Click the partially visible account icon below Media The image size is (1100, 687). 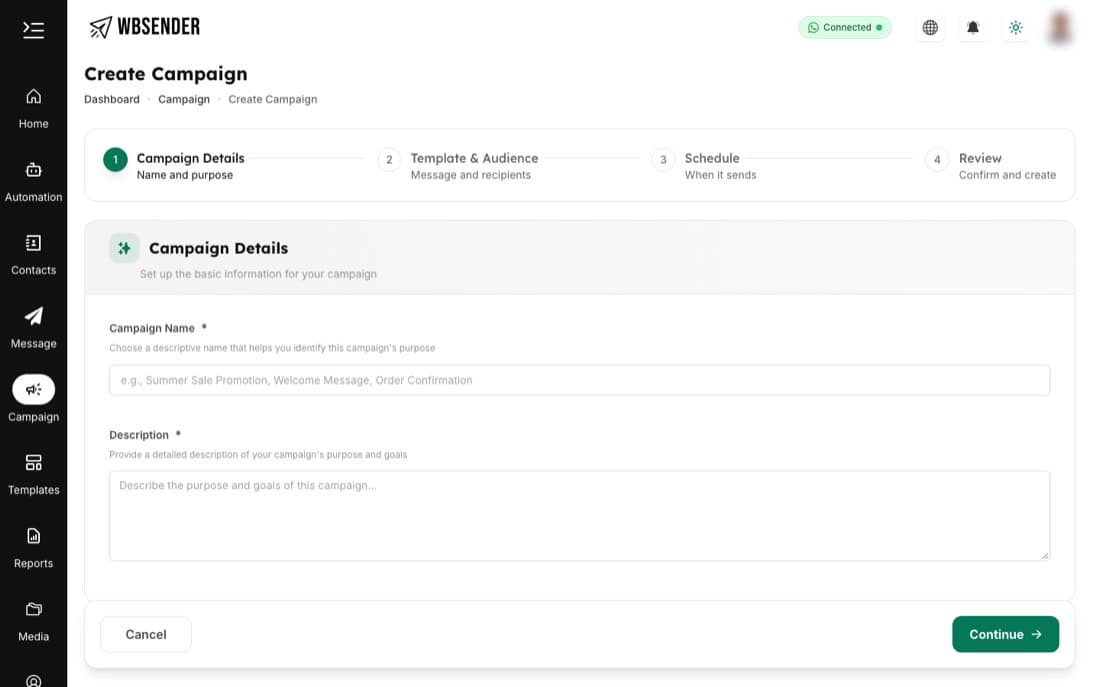point(33,681)
